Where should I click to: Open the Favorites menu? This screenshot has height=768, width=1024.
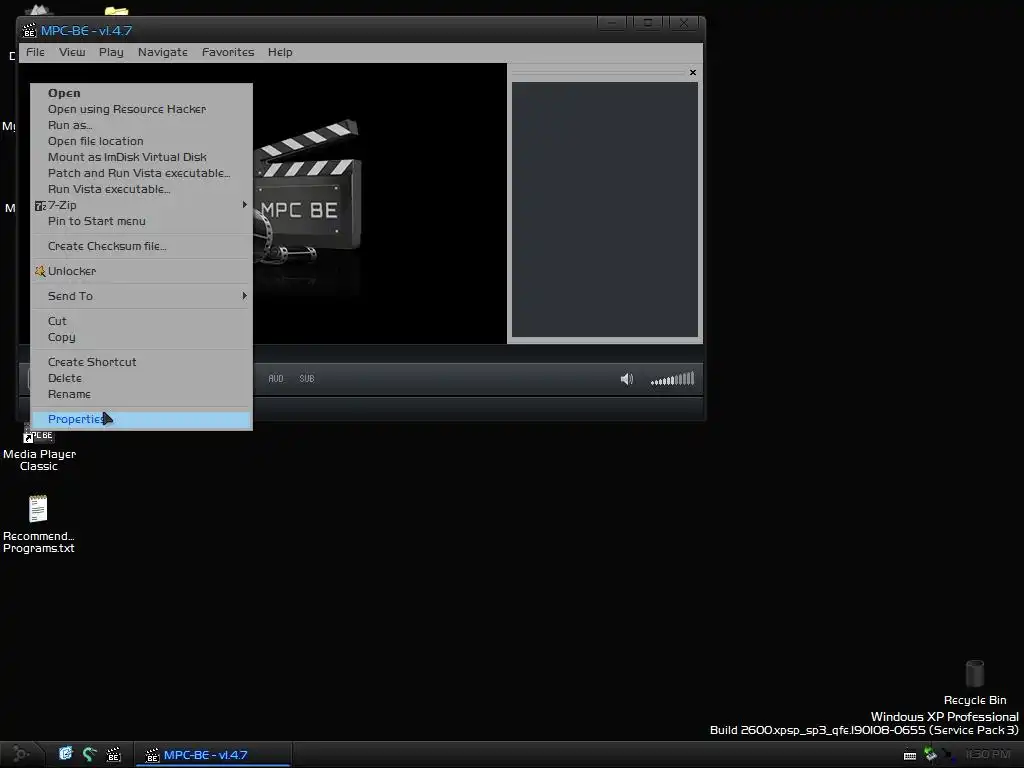tap(228, 52)
